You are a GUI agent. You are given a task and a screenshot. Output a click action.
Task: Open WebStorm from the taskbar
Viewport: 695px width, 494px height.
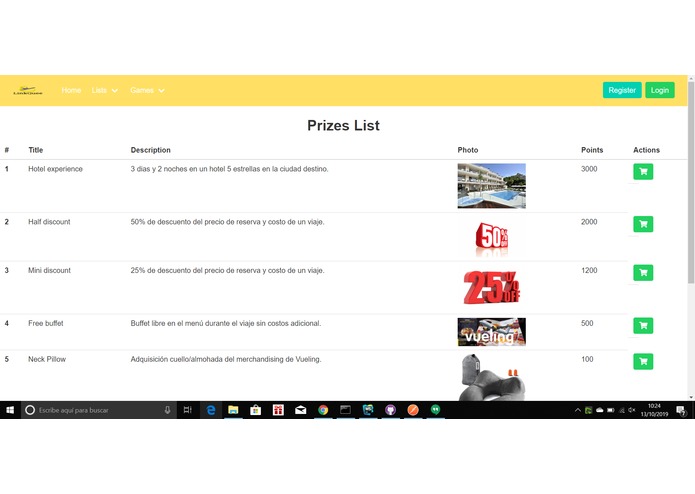(368, 410)
